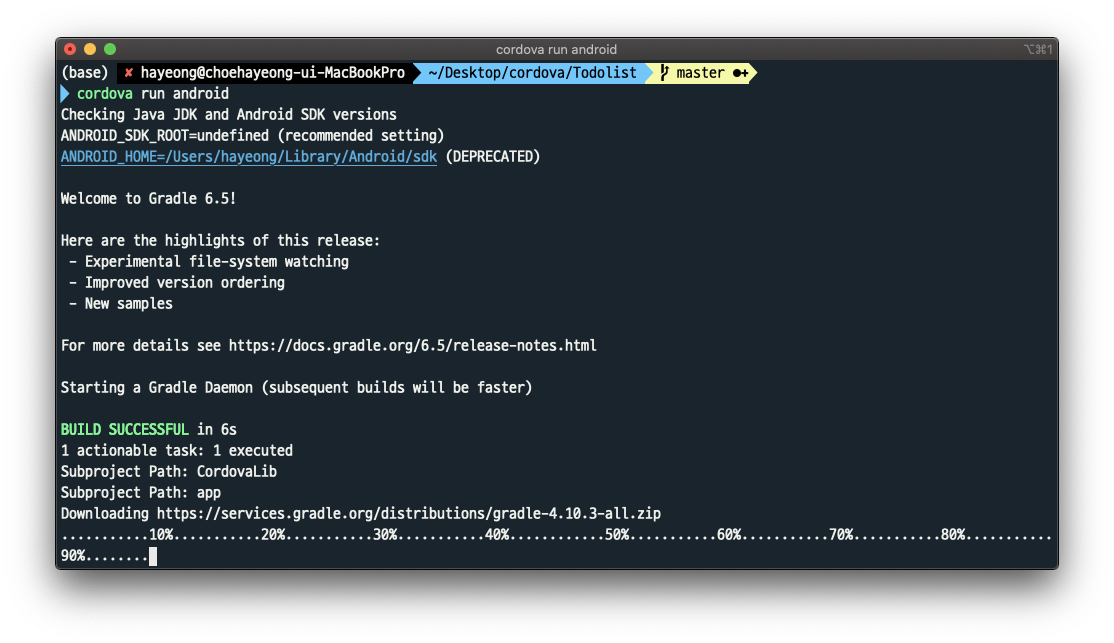Click the window title 'cordova run android'
Screen dimensions: 1114x643
tap(556, 49)
